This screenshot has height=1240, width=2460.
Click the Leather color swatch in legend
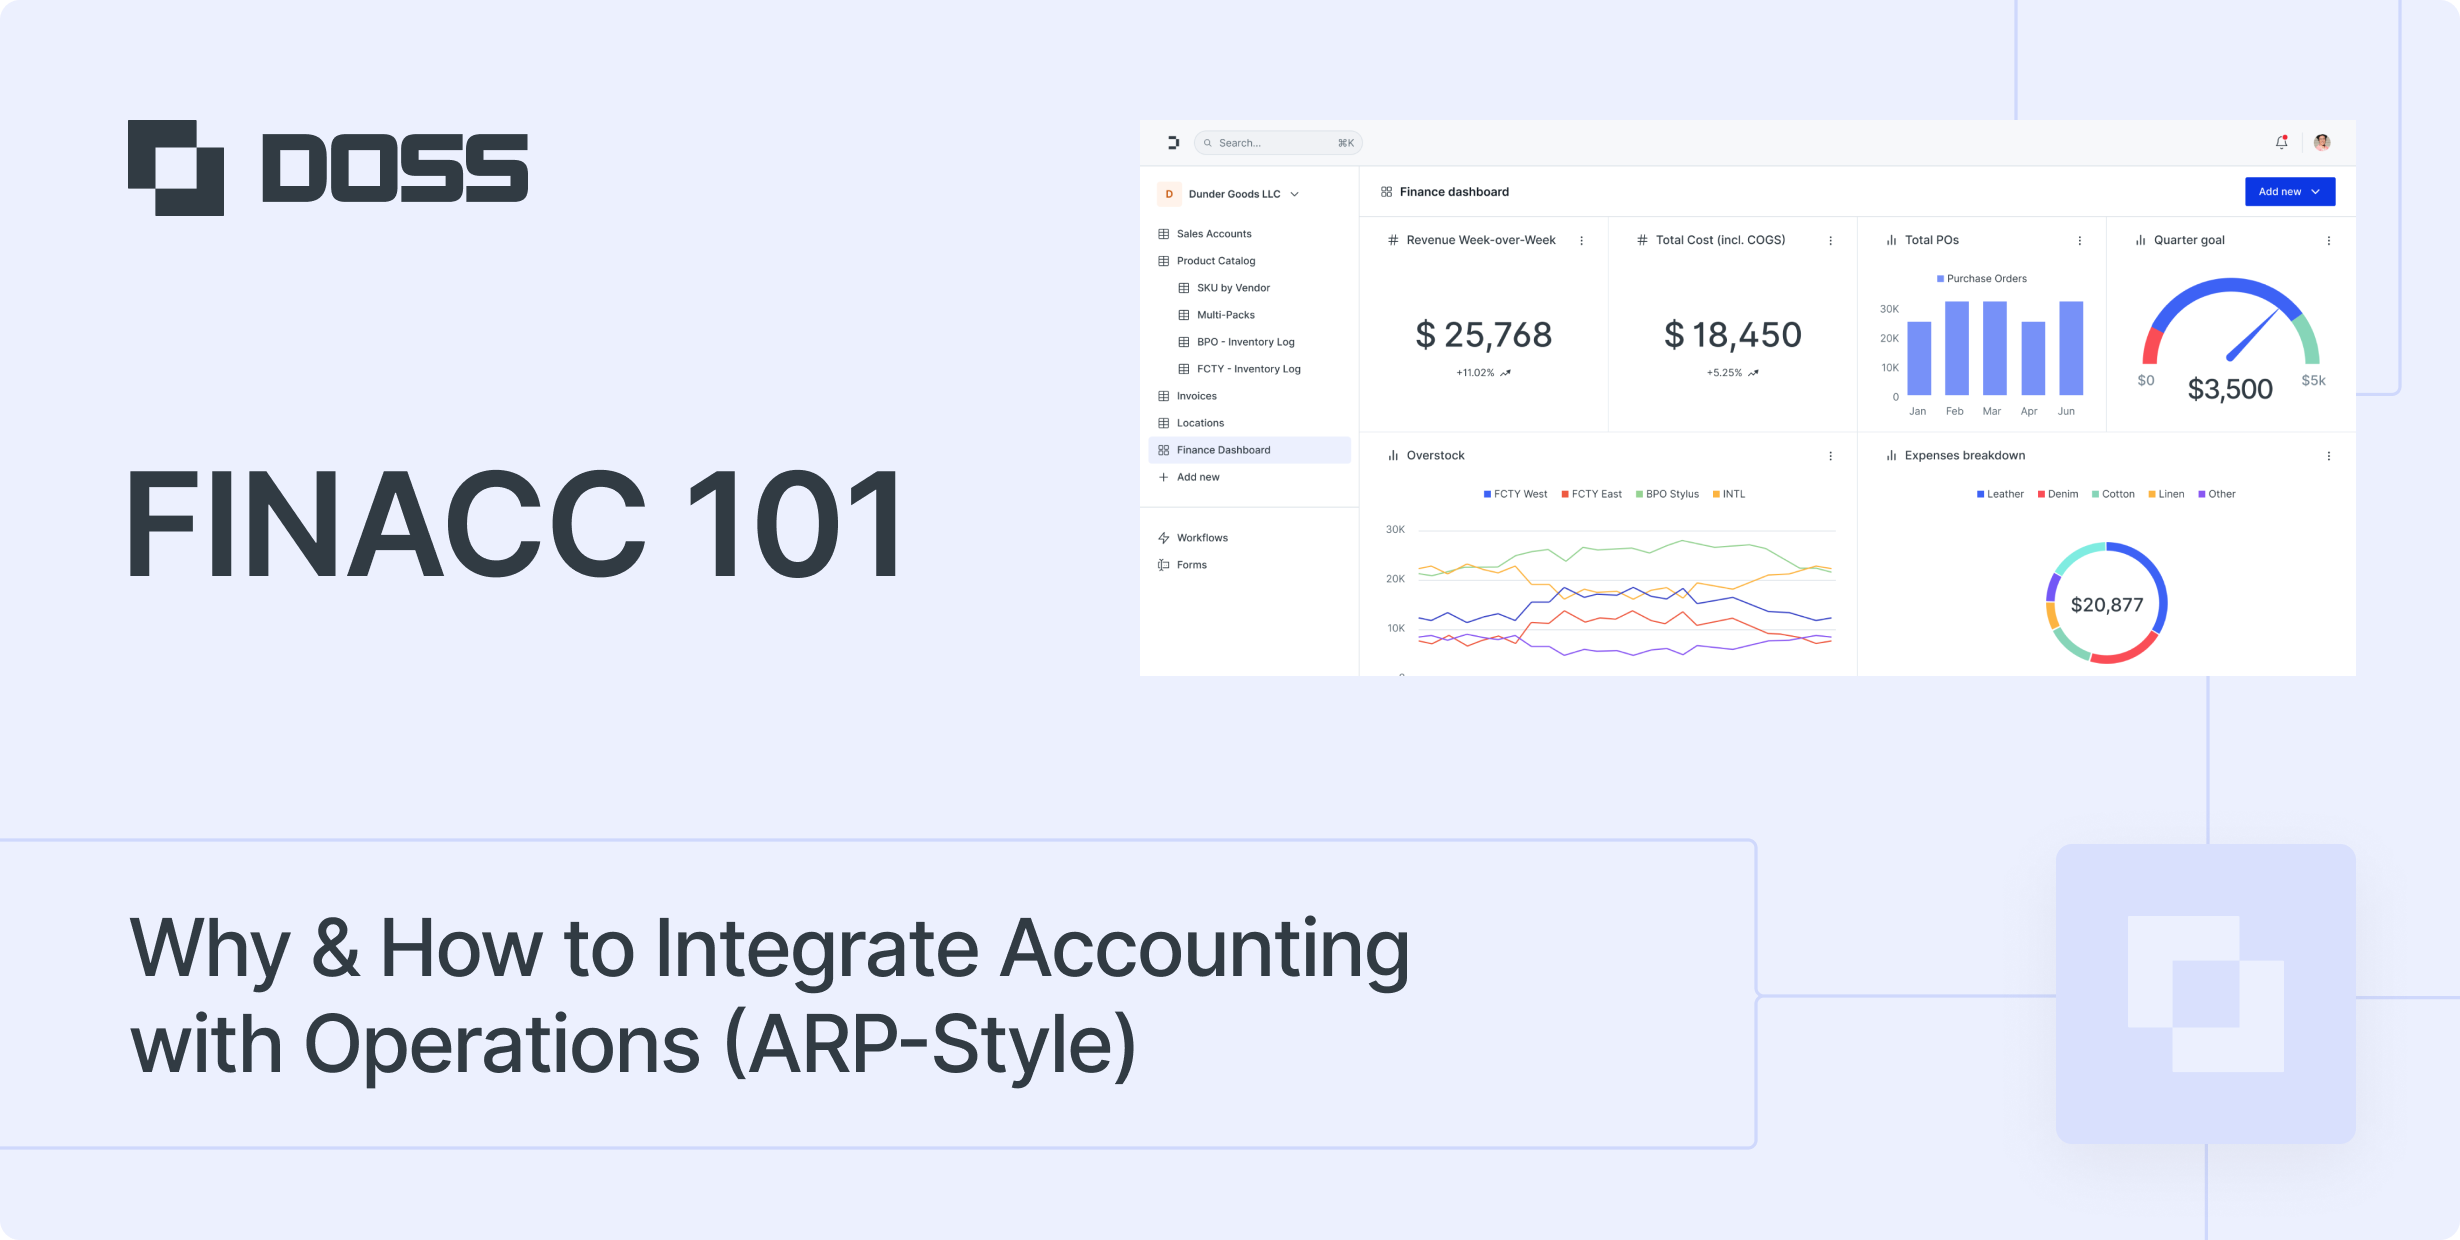tap(1980, 494)
